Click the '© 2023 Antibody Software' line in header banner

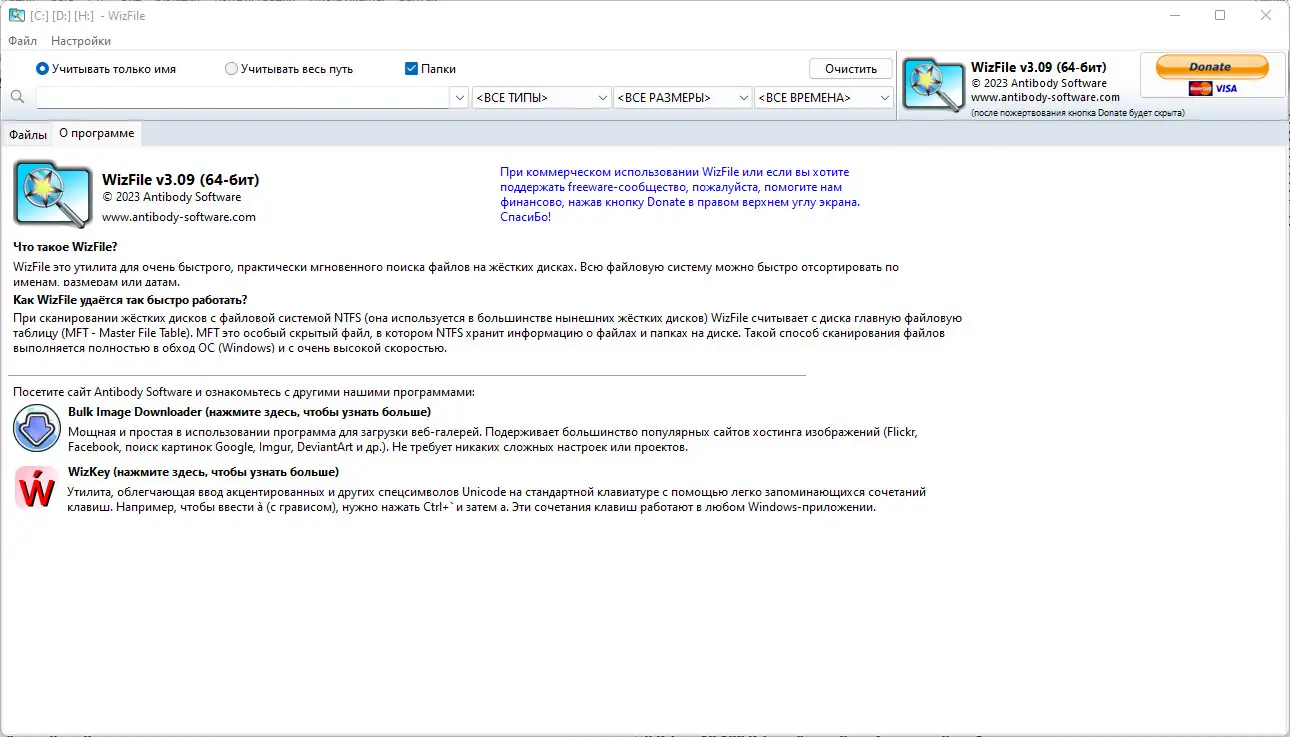coord(1039,83)
